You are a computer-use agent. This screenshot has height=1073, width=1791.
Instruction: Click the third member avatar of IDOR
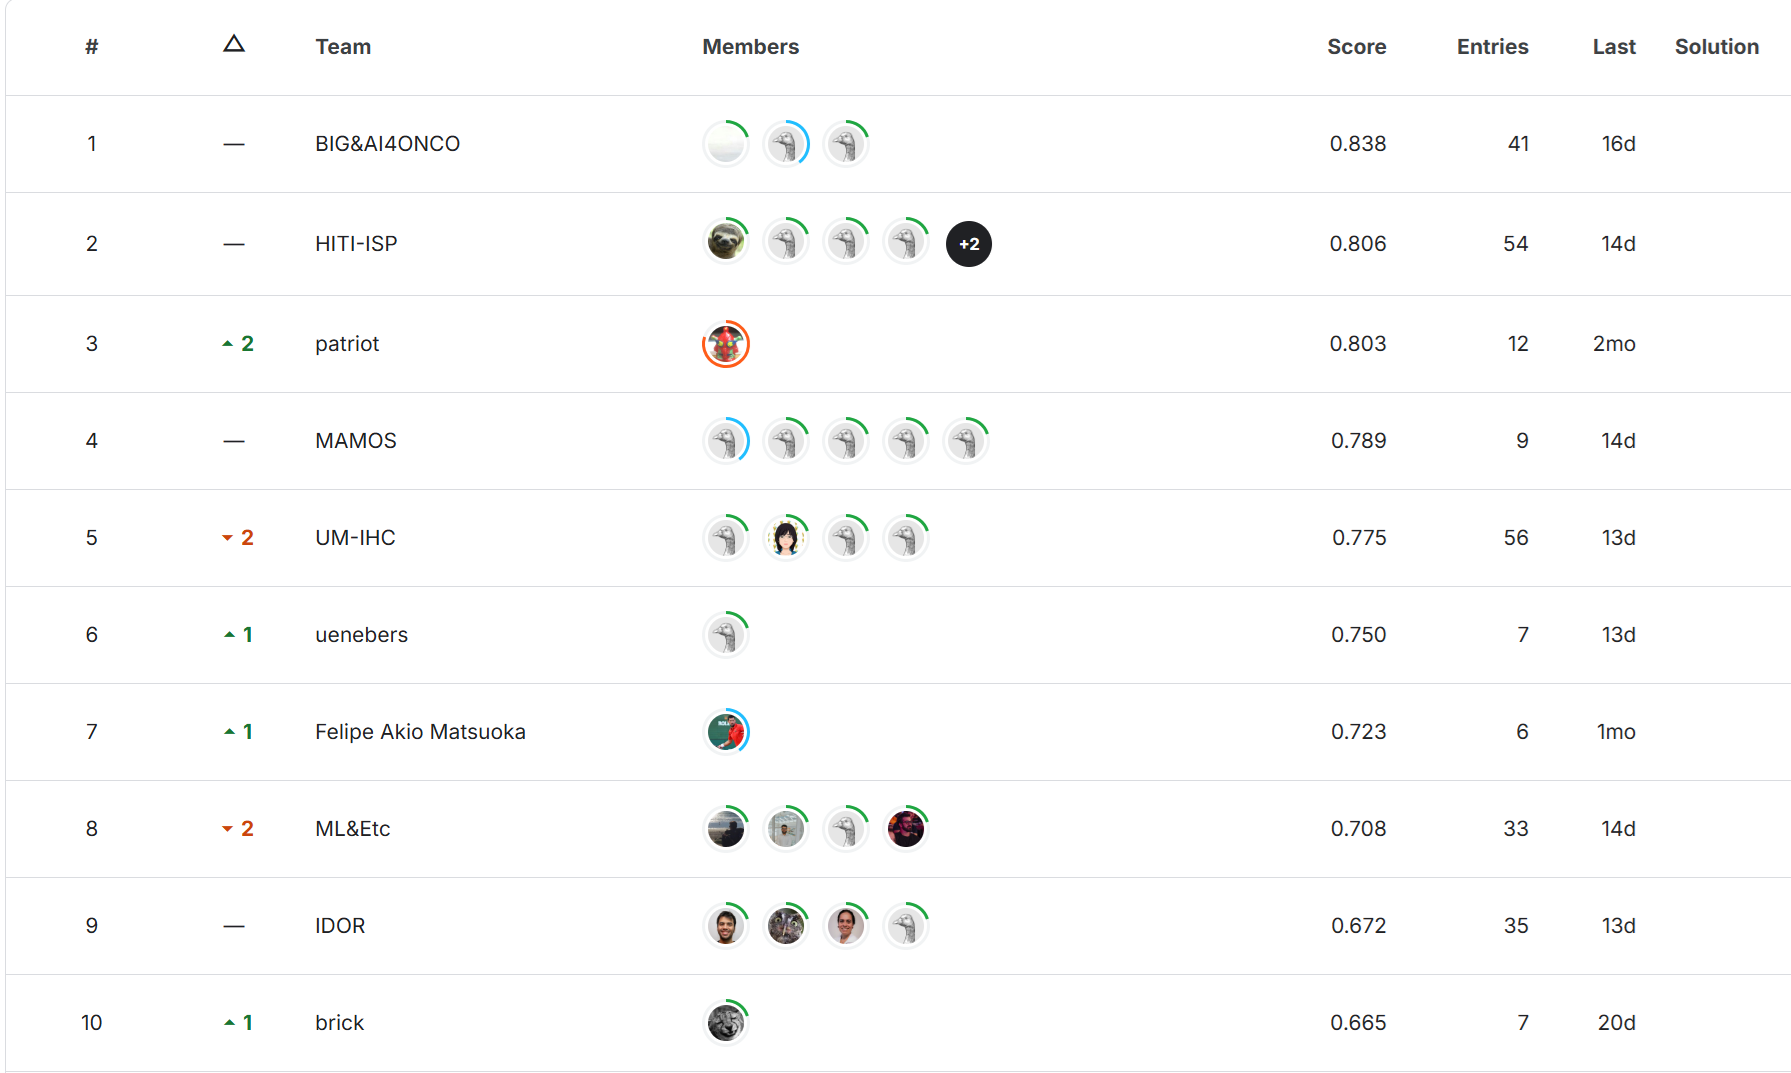tap(846, 926)
